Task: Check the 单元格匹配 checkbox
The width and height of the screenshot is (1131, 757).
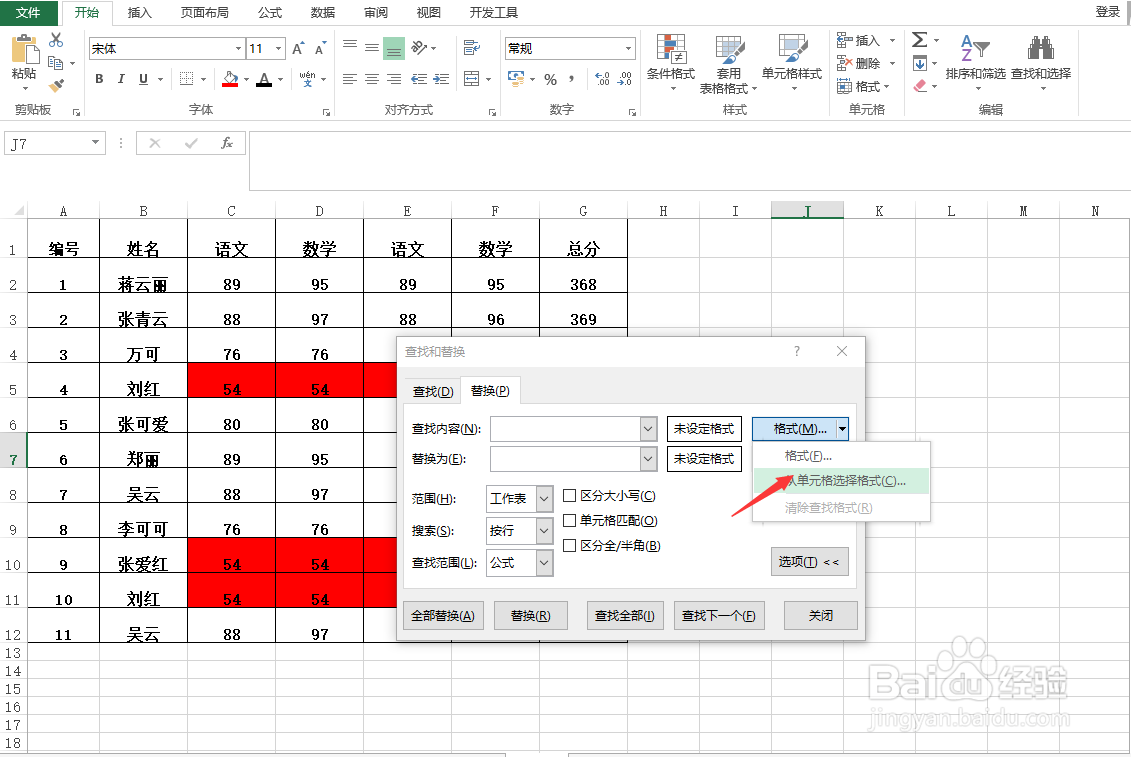Action: point(569,520)
